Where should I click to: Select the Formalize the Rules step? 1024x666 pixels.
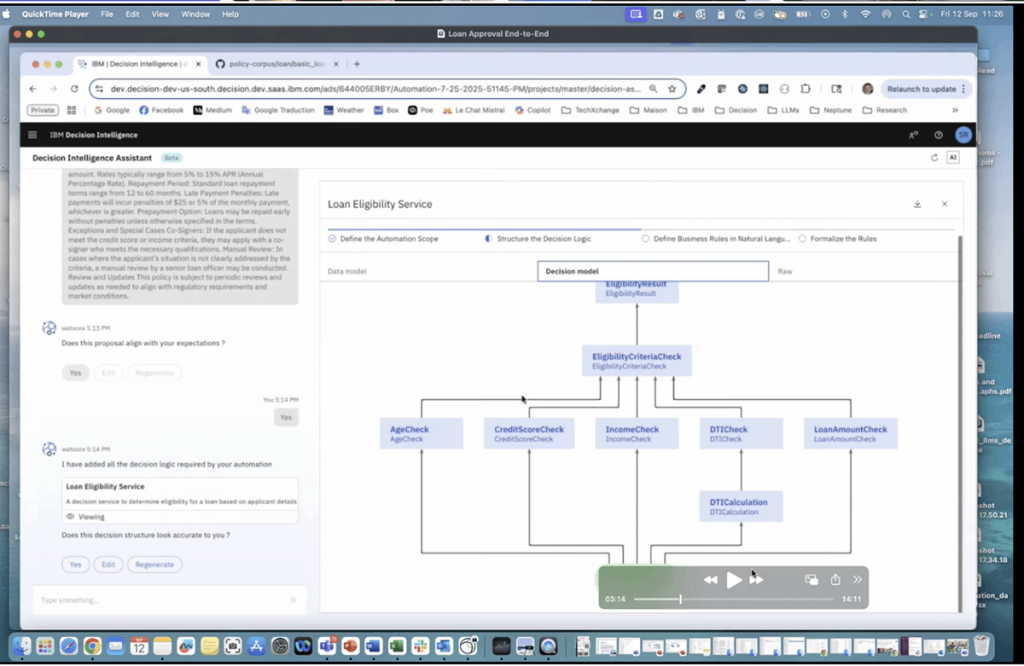point(838,238)
